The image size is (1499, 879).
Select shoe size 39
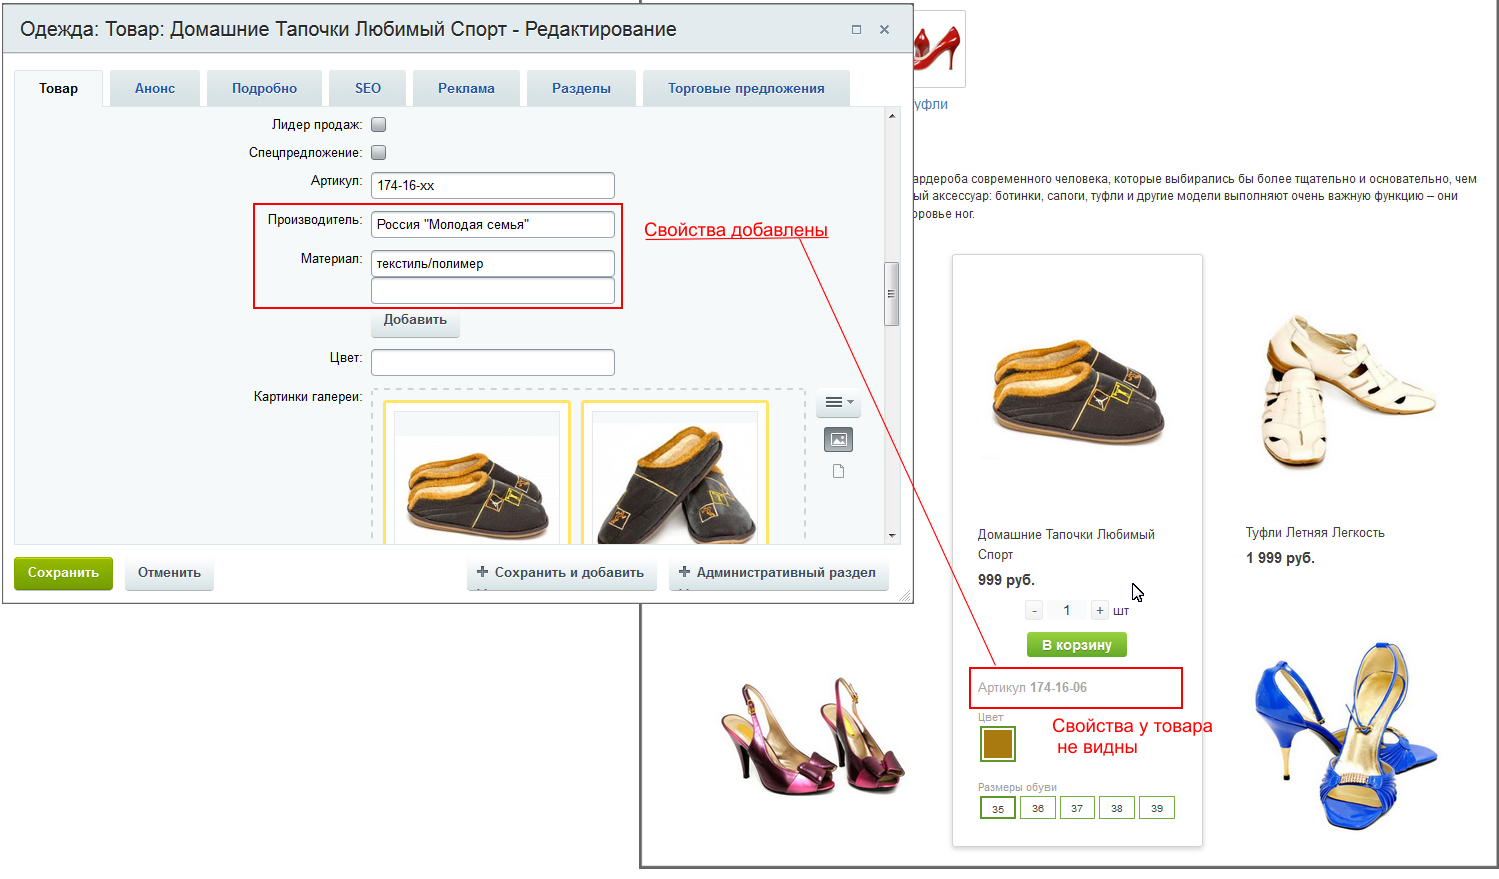1157,808
